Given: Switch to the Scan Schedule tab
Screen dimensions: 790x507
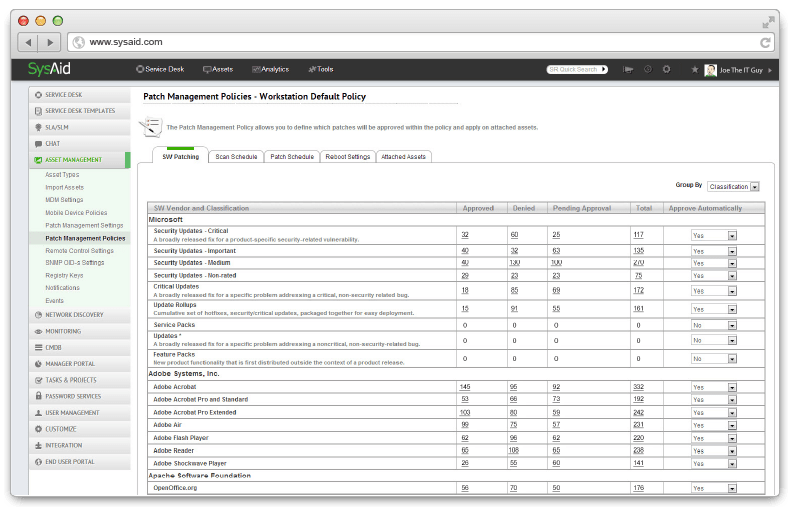Looking at the screenshot, I should (x=236, y=157).
